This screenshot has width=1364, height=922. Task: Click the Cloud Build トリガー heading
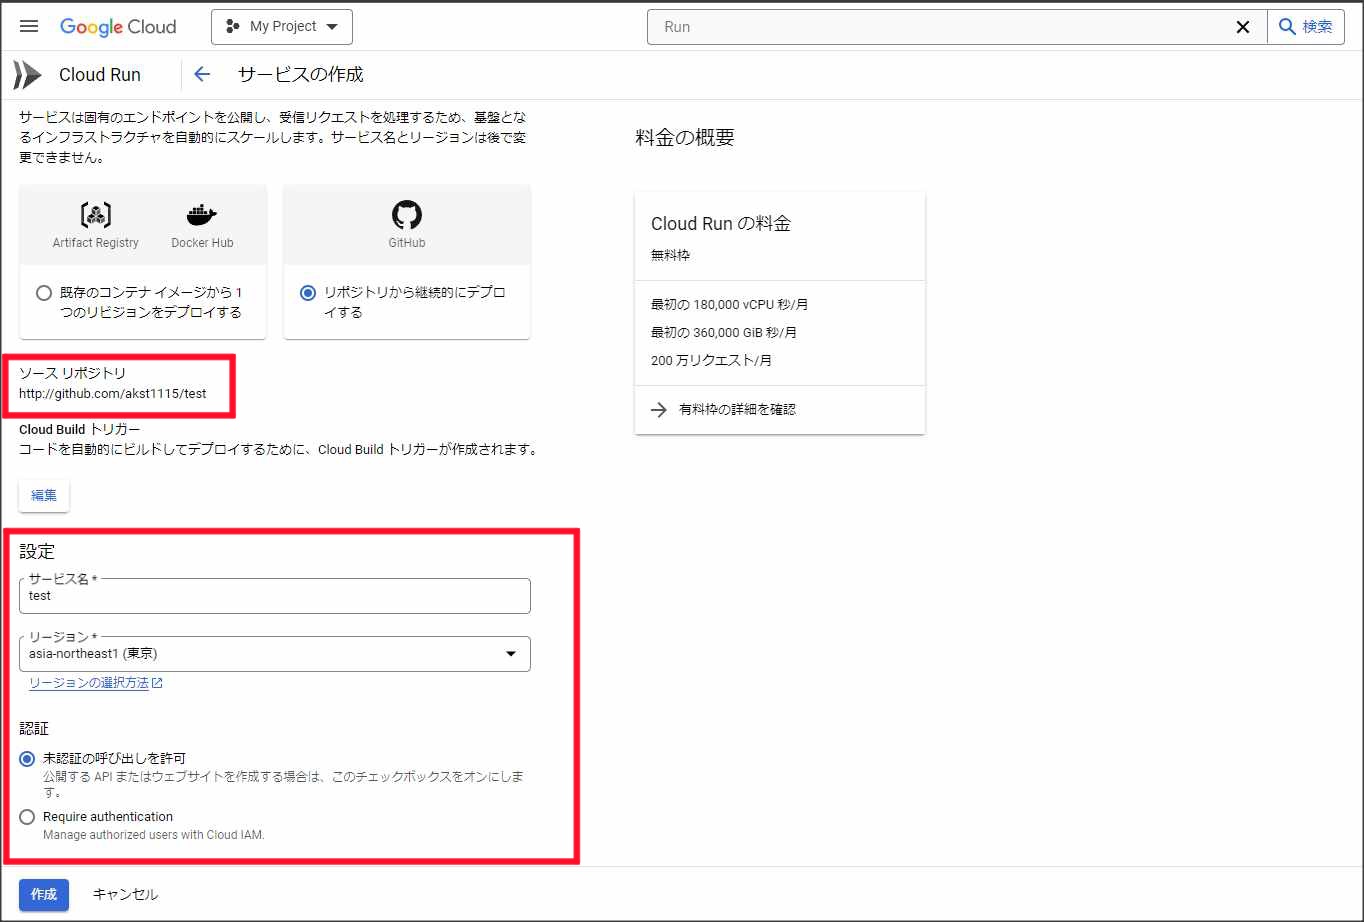point(80,430)
